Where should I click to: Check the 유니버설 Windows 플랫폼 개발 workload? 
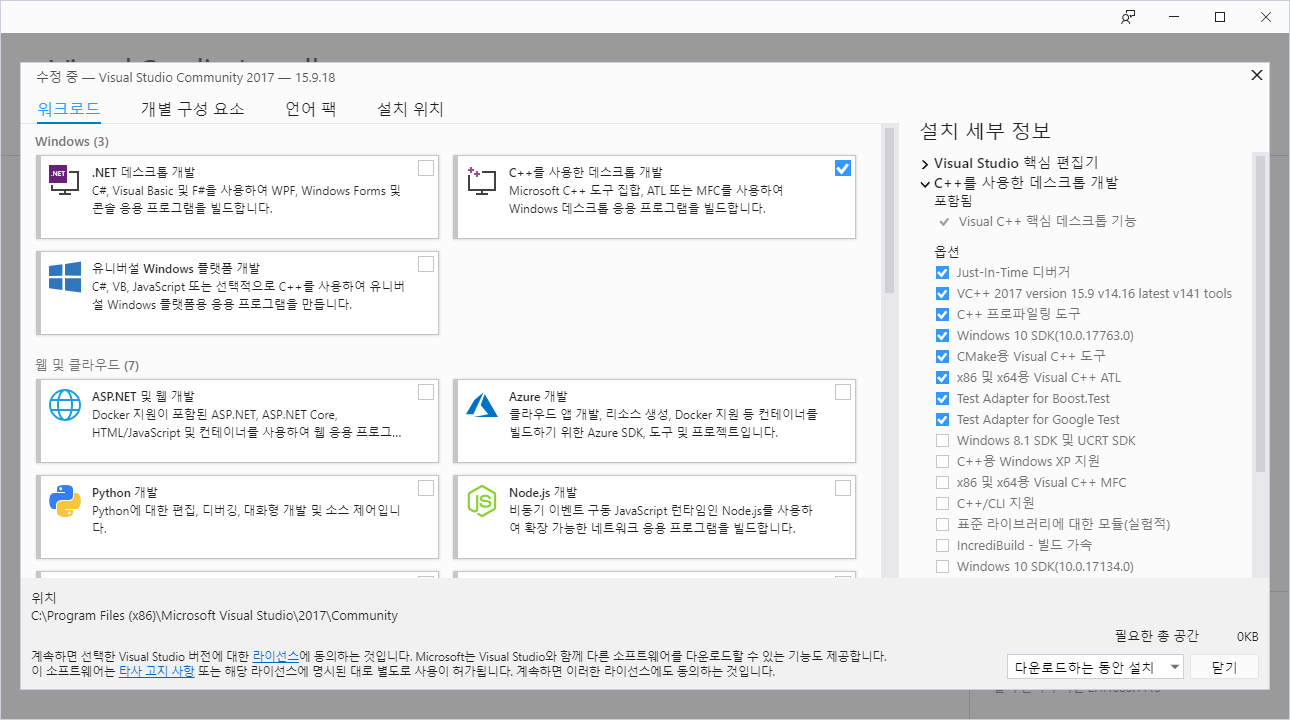(x=426, y=264)
